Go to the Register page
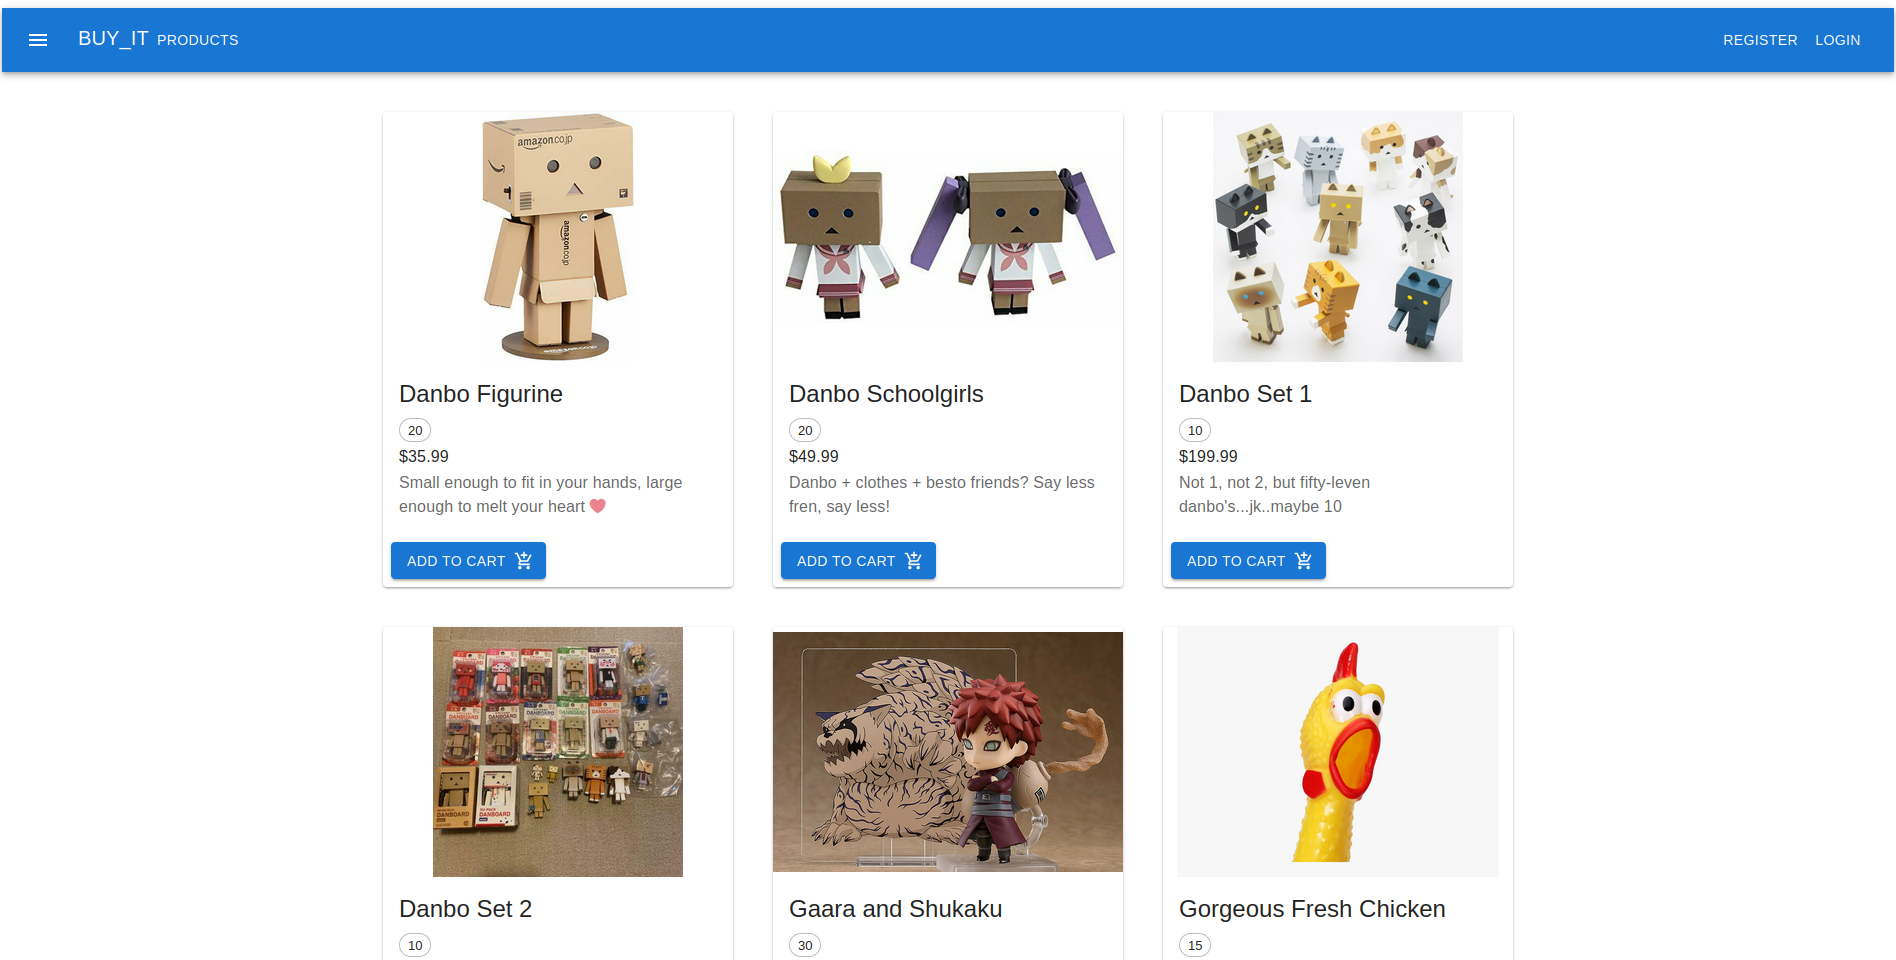This screenshot has width=1896, height=960. click(1760, 40)
